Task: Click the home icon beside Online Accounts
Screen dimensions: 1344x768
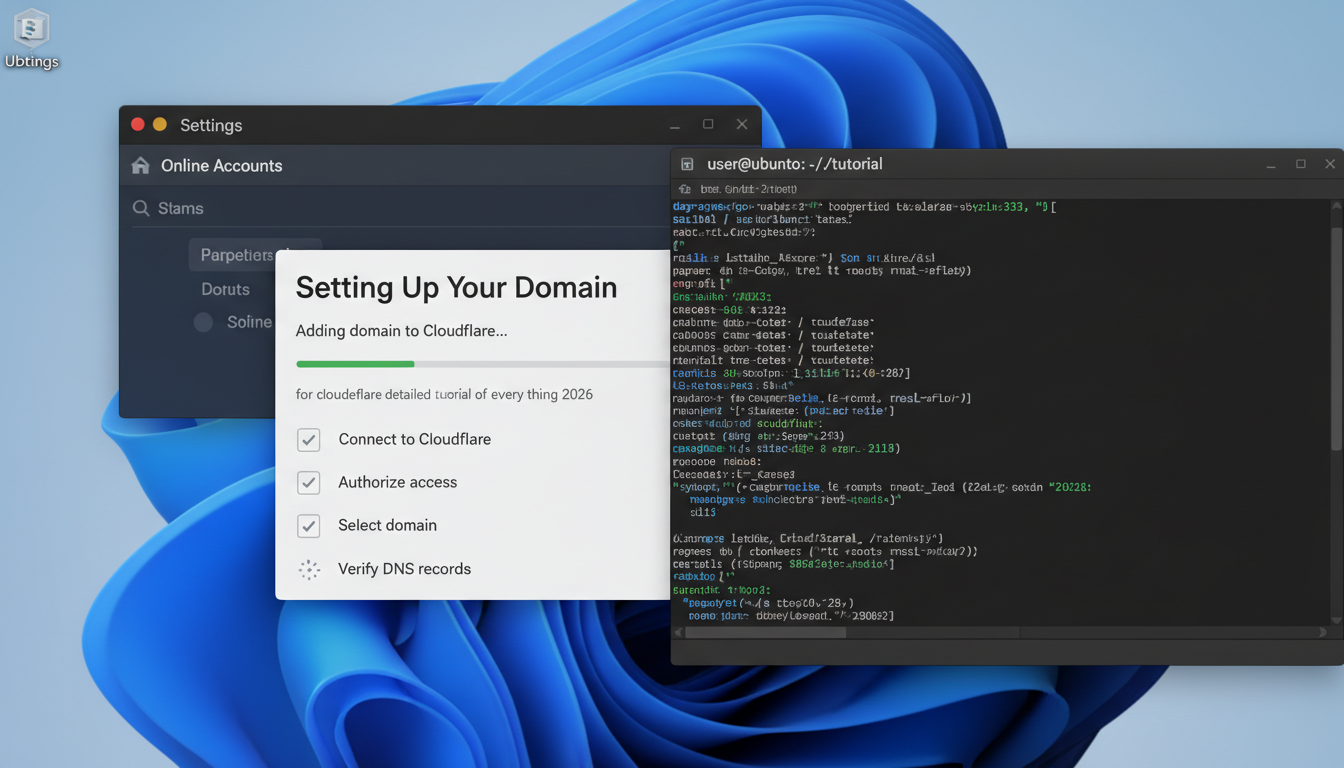Action: pyautogui.click(x=140, y=166)
